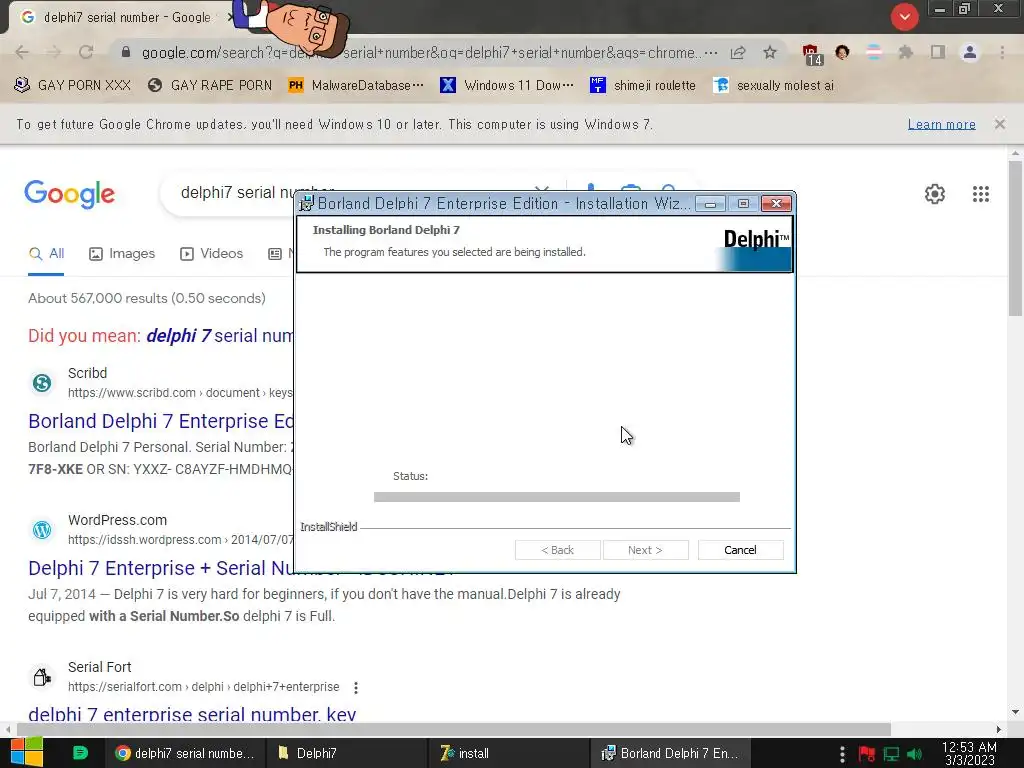
Task: Click the Serial Fort result favicon
Action: (42, 677)
